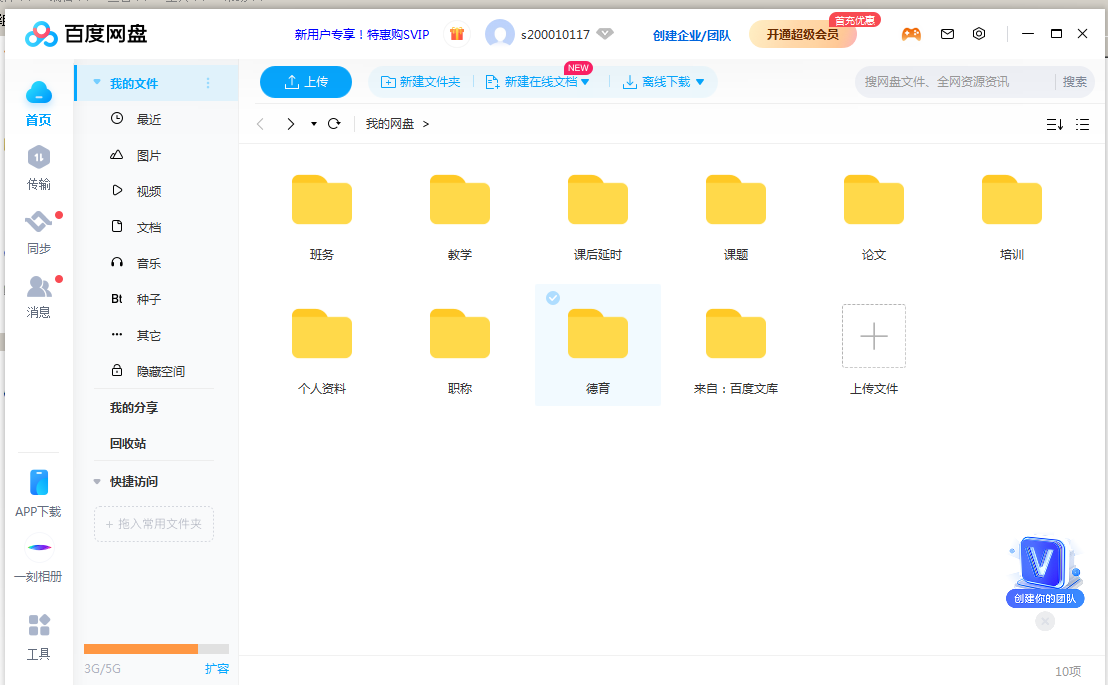1108x685 pixels.
Task: Click the refresh icon in navigation bar
Action: pyautogui.click(x=334, y=124)
